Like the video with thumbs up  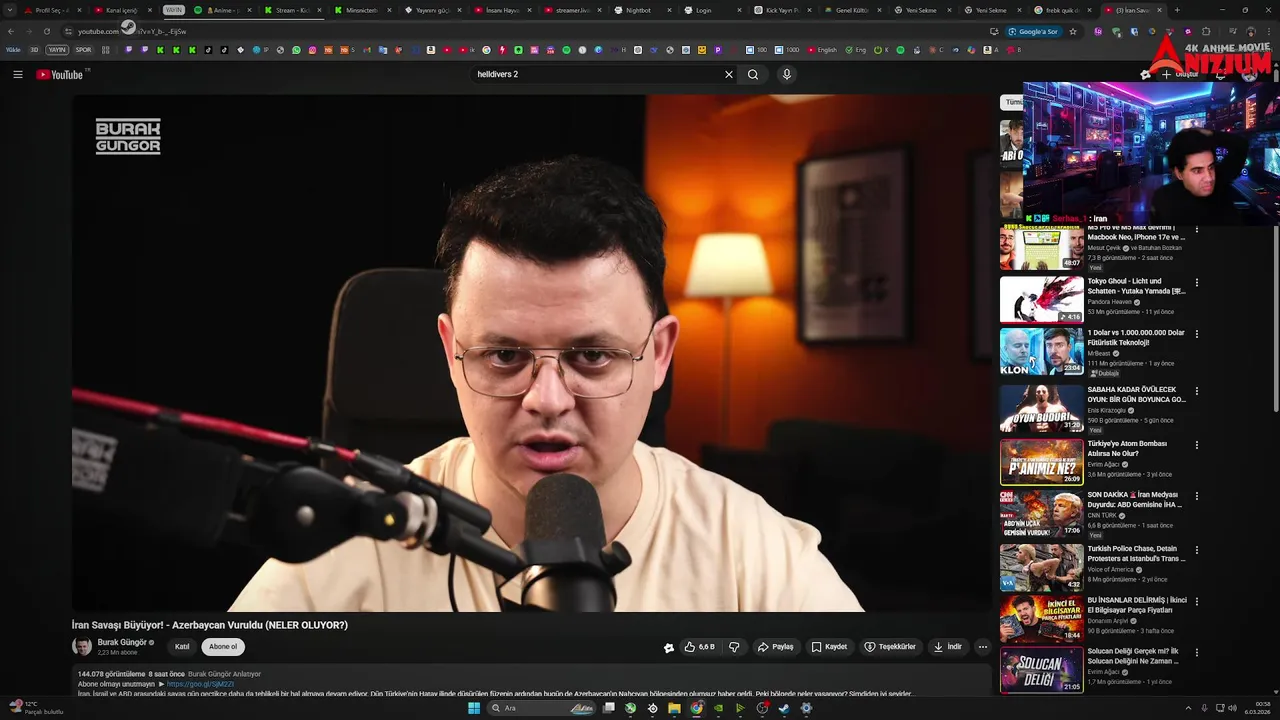[x=700, y=647]
